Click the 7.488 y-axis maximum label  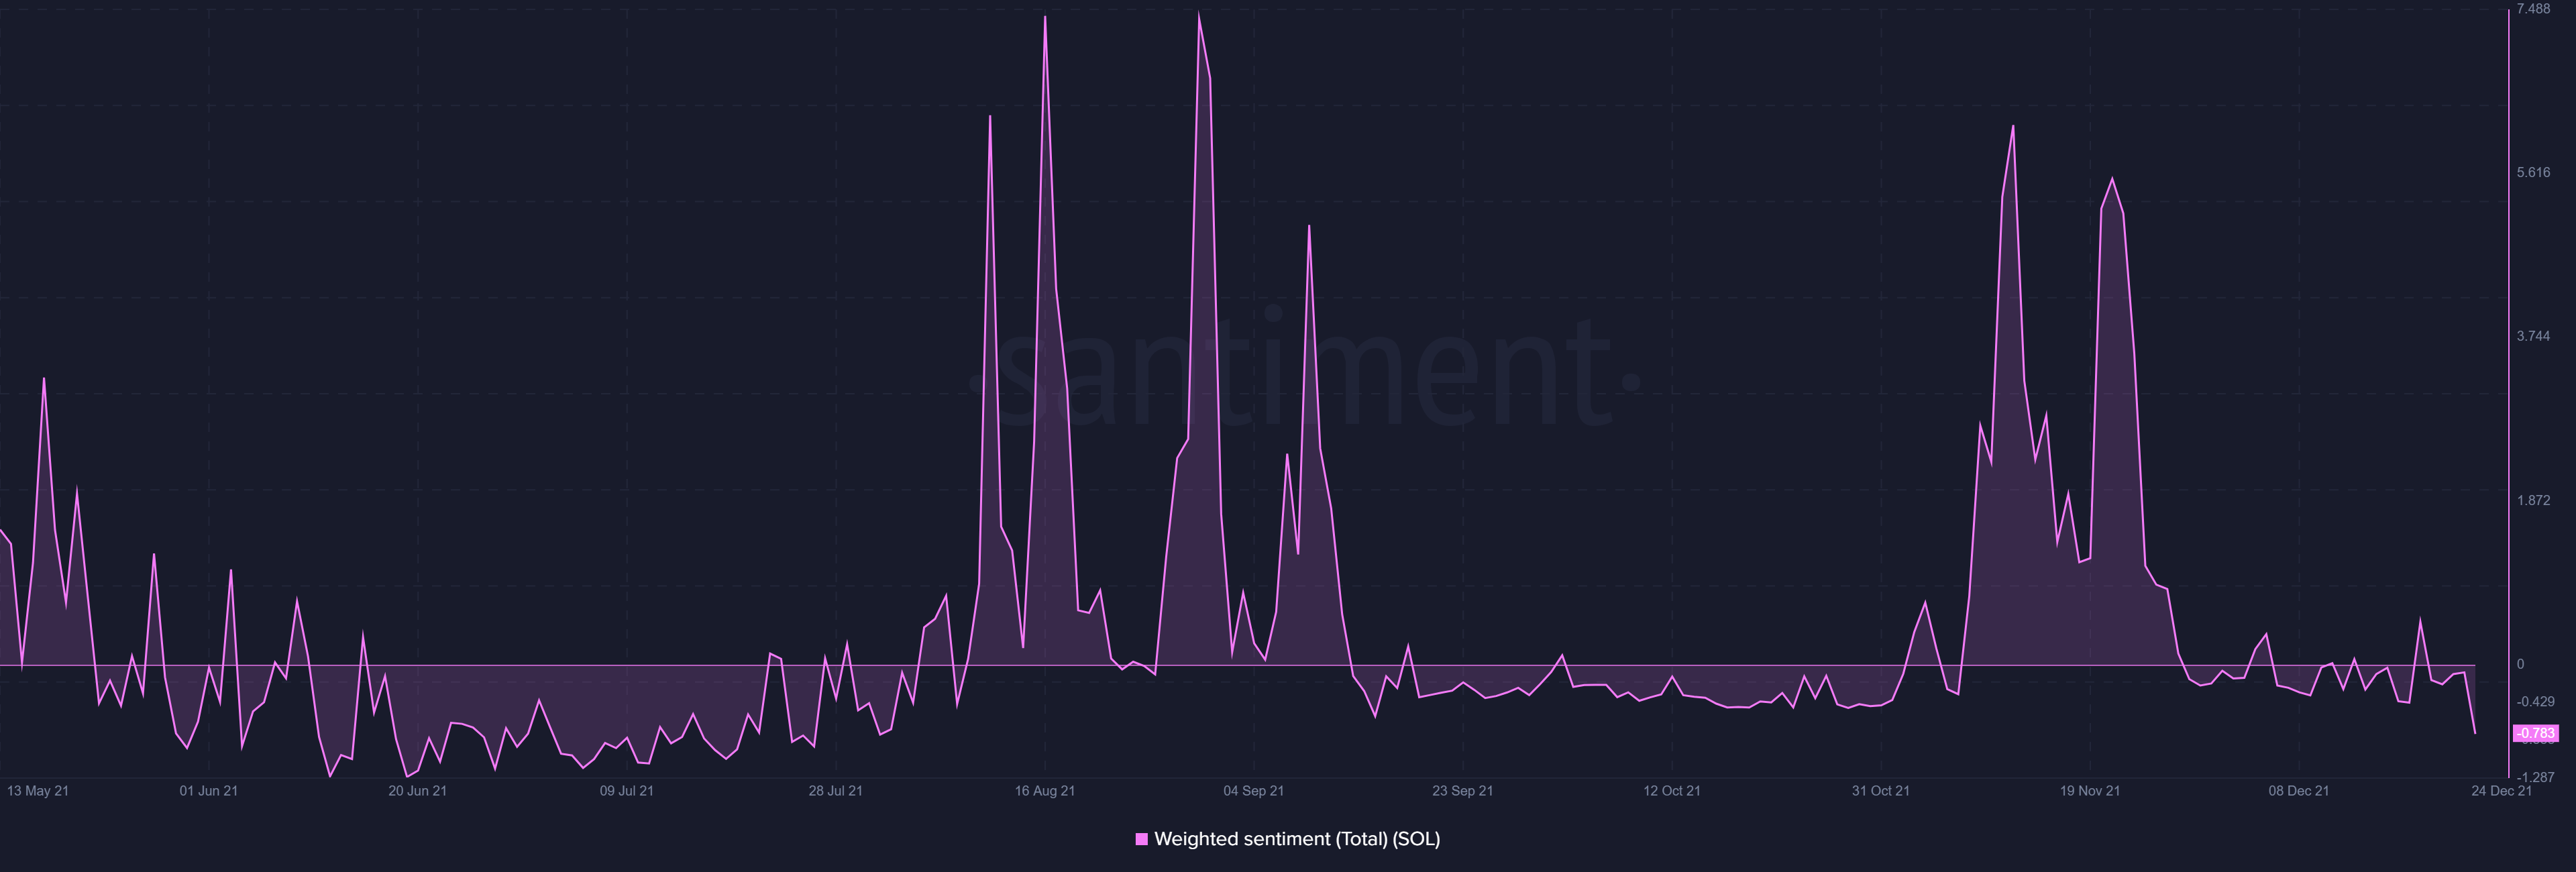pos(2533,9)
